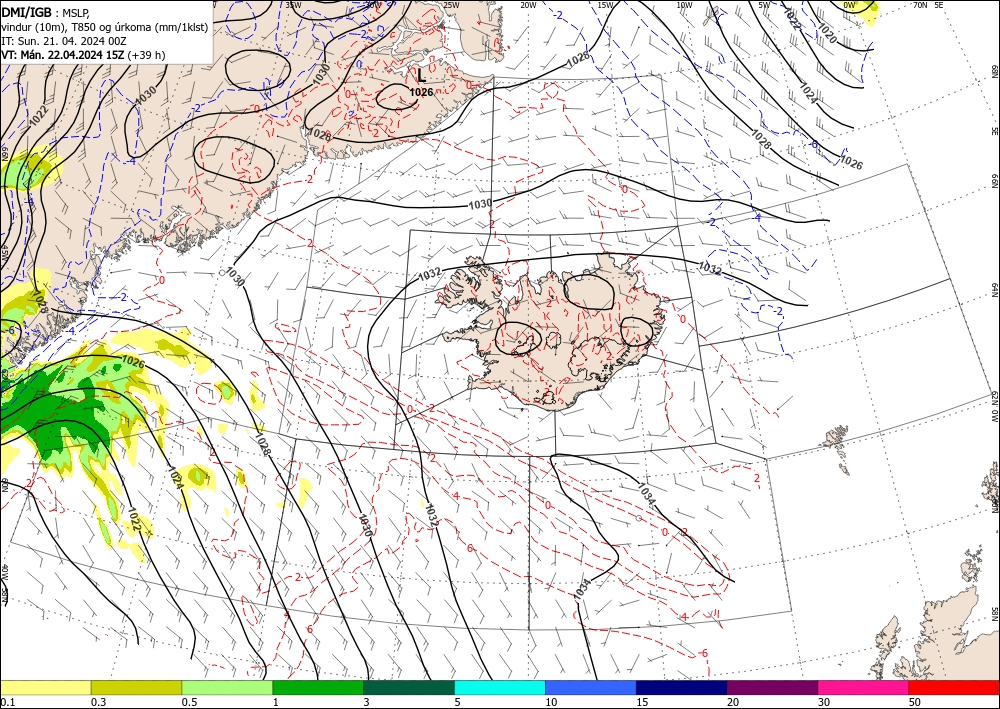The image size is (1000, 709).
Task: Click the "70N" latitude label
Action: 920,5
